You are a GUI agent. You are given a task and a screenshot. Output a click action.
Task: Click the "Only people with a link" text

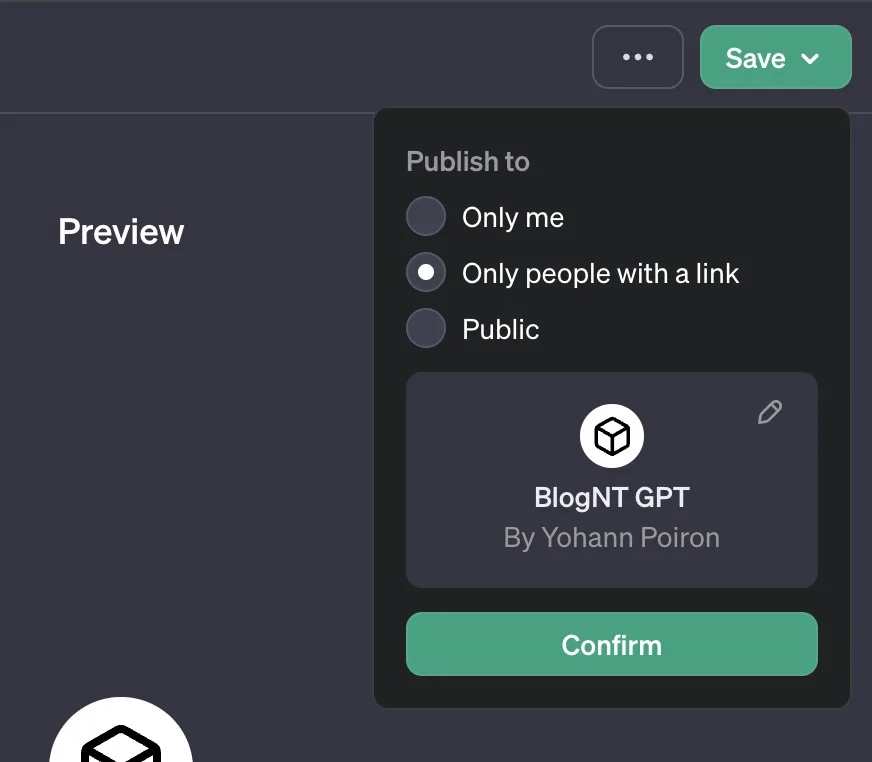600,274
